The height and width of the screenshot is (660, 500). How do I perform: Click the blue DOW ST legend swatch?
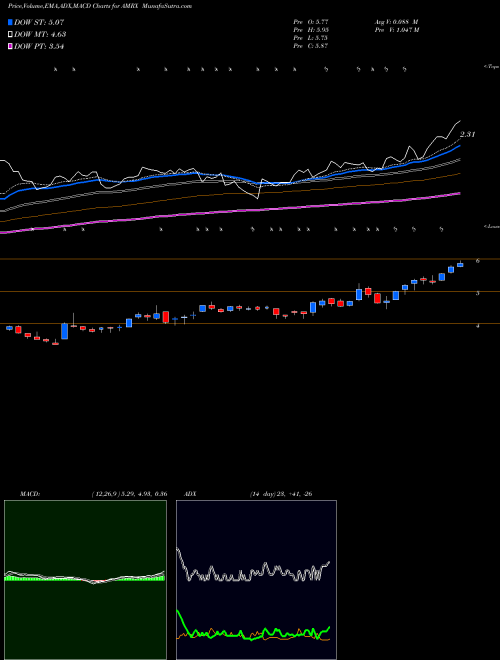coord(11,22)
